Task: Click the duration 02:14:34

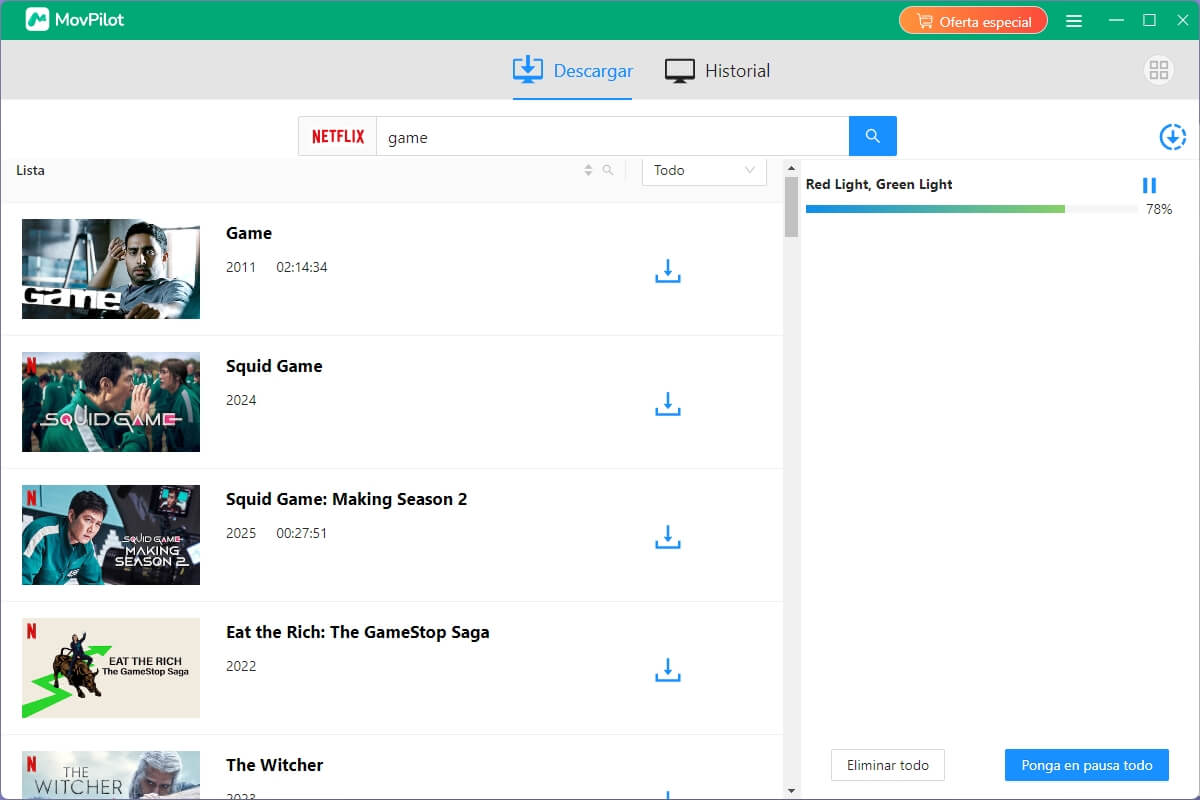Action: [302, 267]
